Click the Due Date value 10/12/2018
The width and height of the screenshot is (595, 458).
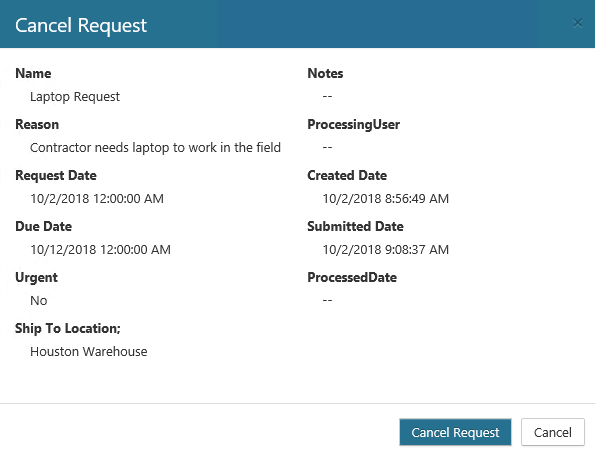tap(100, 249)
